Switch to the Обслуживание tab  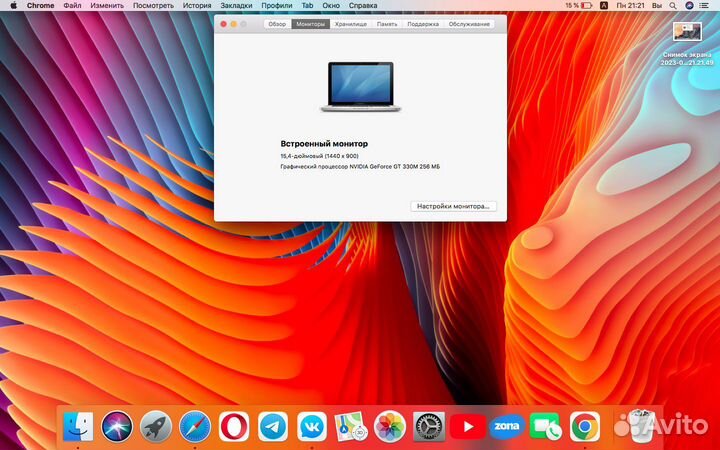[x=469, y=24]
